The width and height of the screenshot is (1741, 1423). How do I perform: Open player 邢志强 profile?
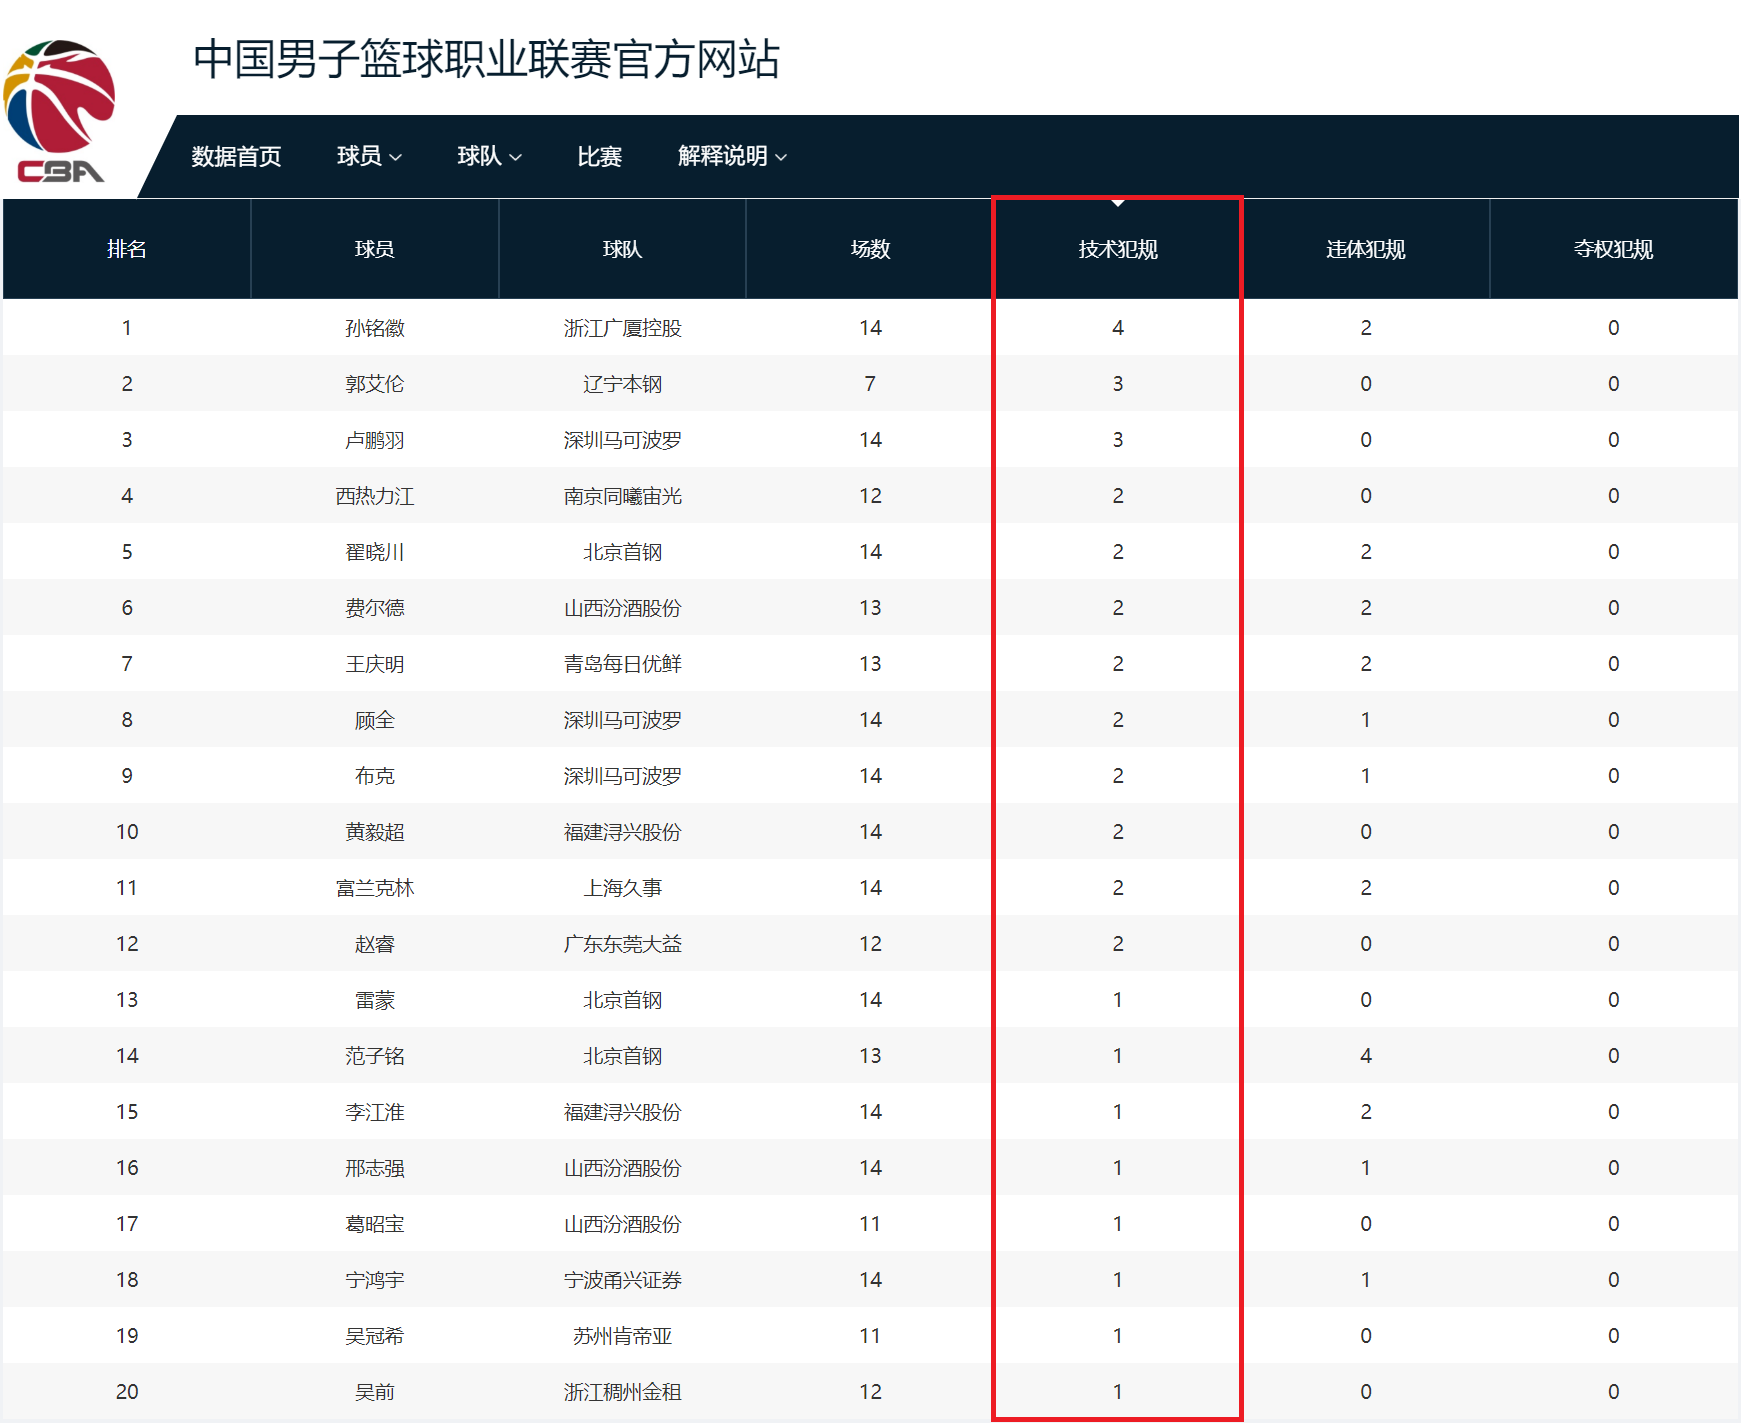click(375, 1168)
